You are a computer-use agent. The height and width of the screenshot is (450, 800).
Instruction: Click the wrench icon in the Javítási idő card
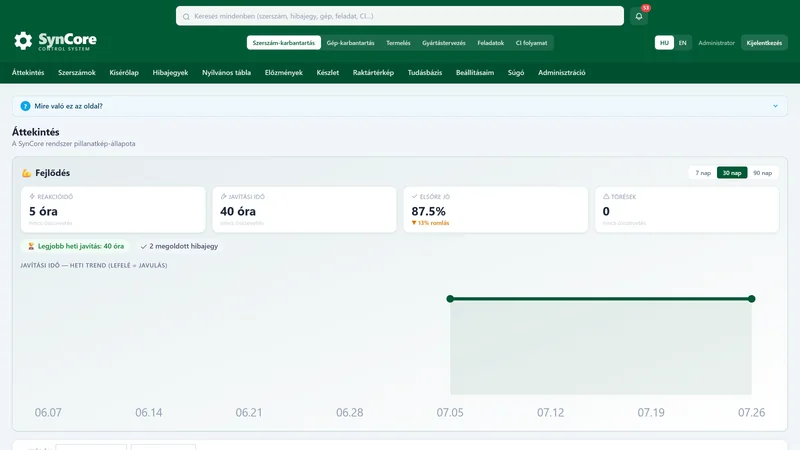coord(223,196)
